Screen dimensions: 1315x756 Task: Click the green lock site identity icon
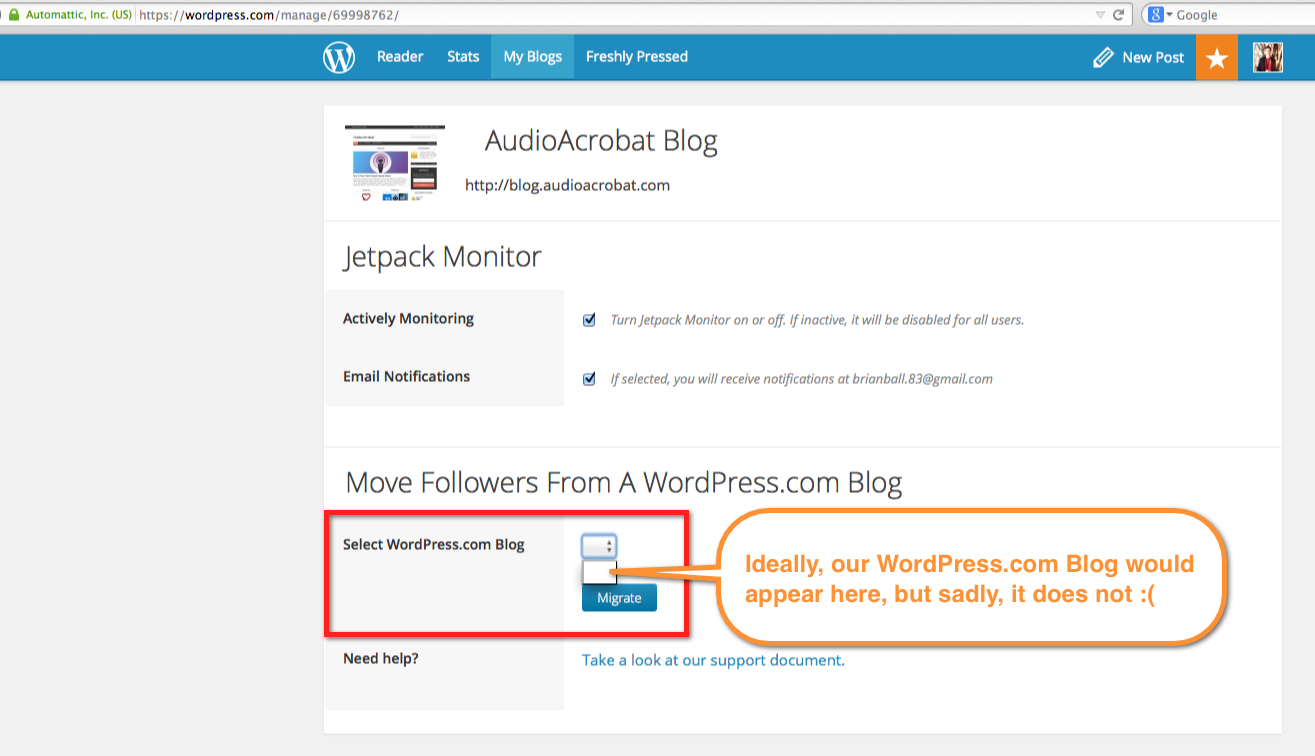tap(13, 15)
